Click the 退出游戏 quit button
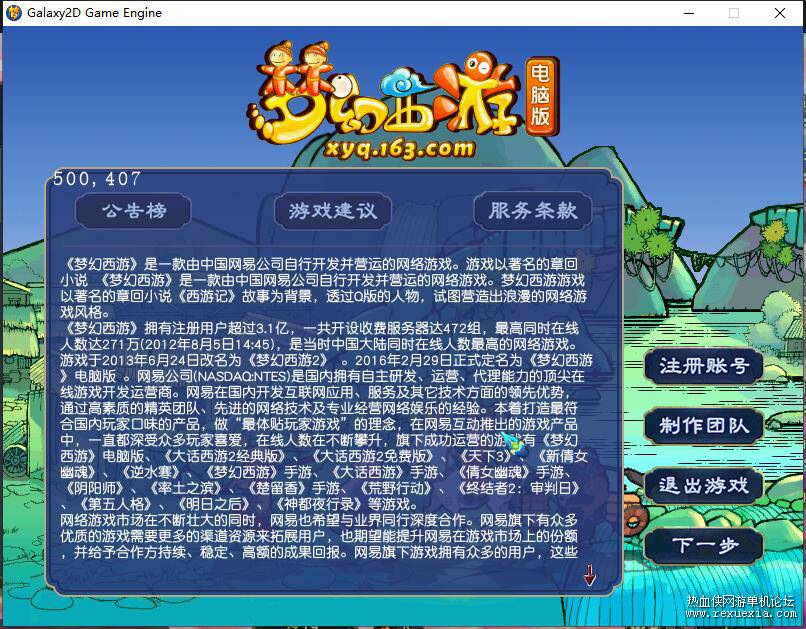The height and width of the screenshot is (629, 806). (x=703, y=485)
